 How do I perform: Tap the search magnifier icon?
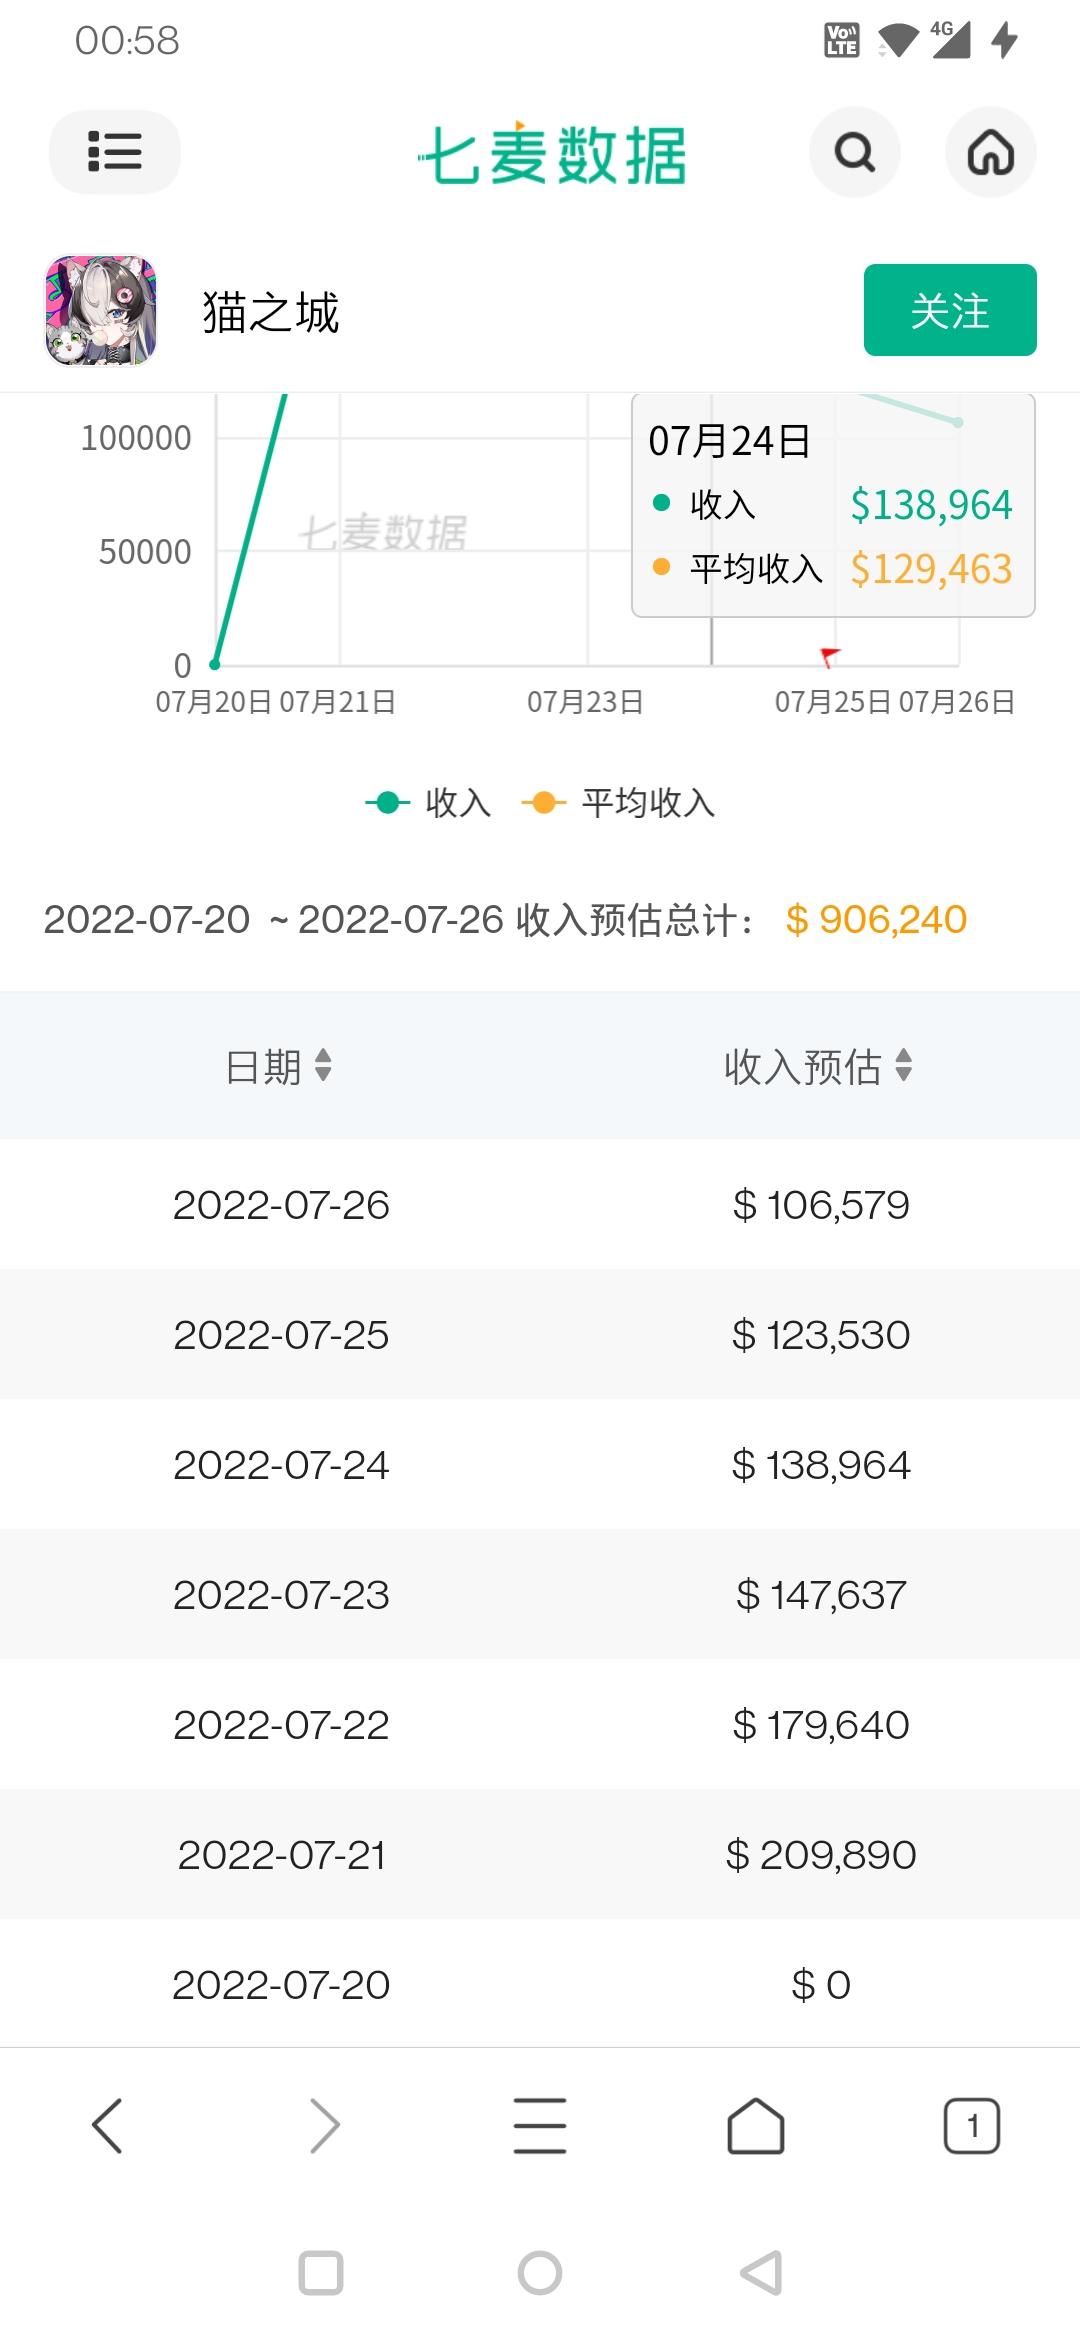point(855,152)
